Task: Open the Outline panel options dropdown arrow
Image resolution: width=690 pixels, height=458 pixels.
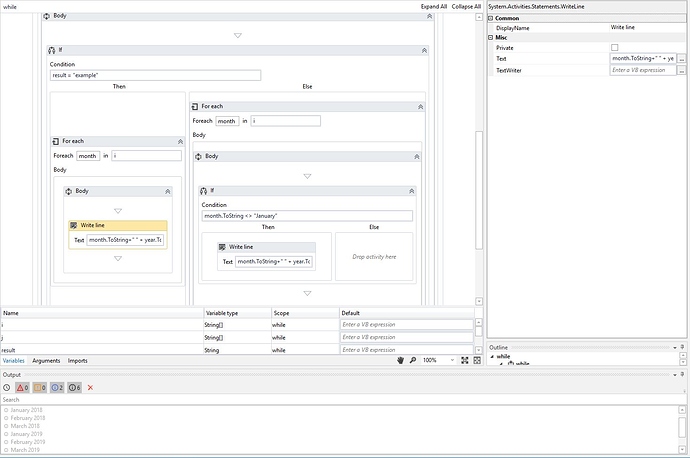Action: [x=675, y=348]
